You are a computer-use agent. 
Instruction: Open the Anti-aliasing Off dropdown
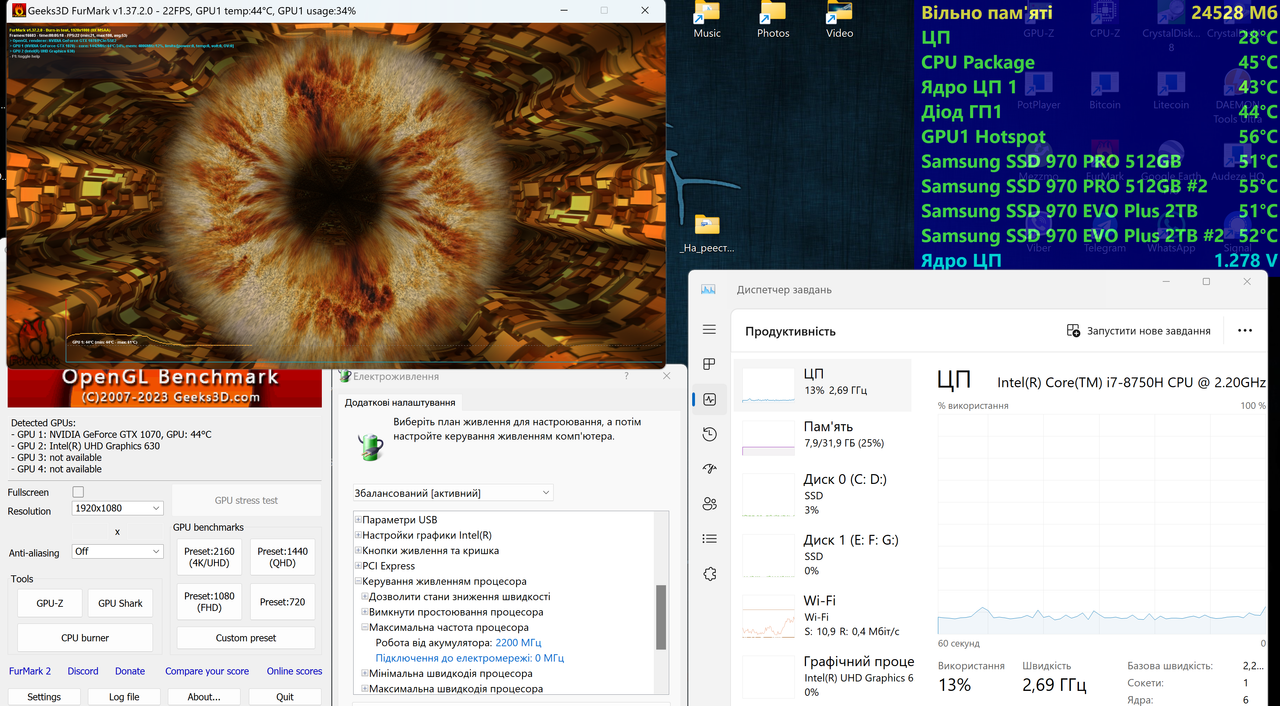pos(118,551)
